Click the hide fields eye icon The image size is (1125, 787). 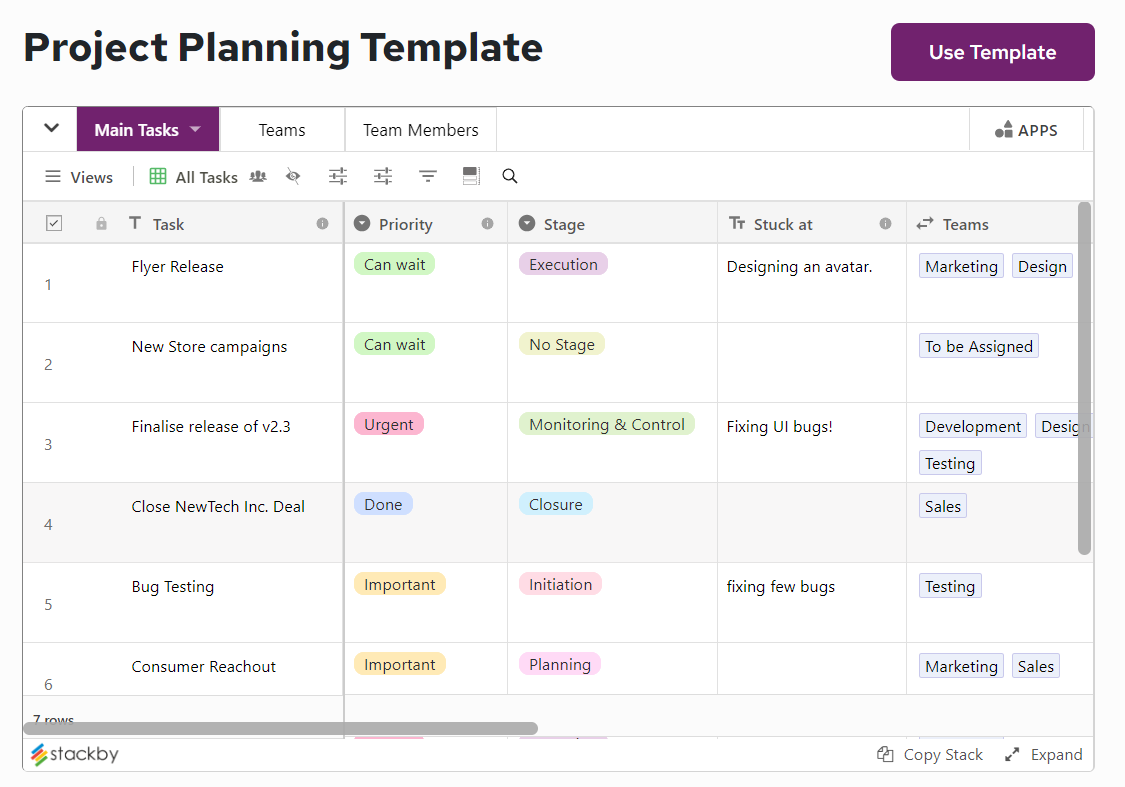[292, 176]
